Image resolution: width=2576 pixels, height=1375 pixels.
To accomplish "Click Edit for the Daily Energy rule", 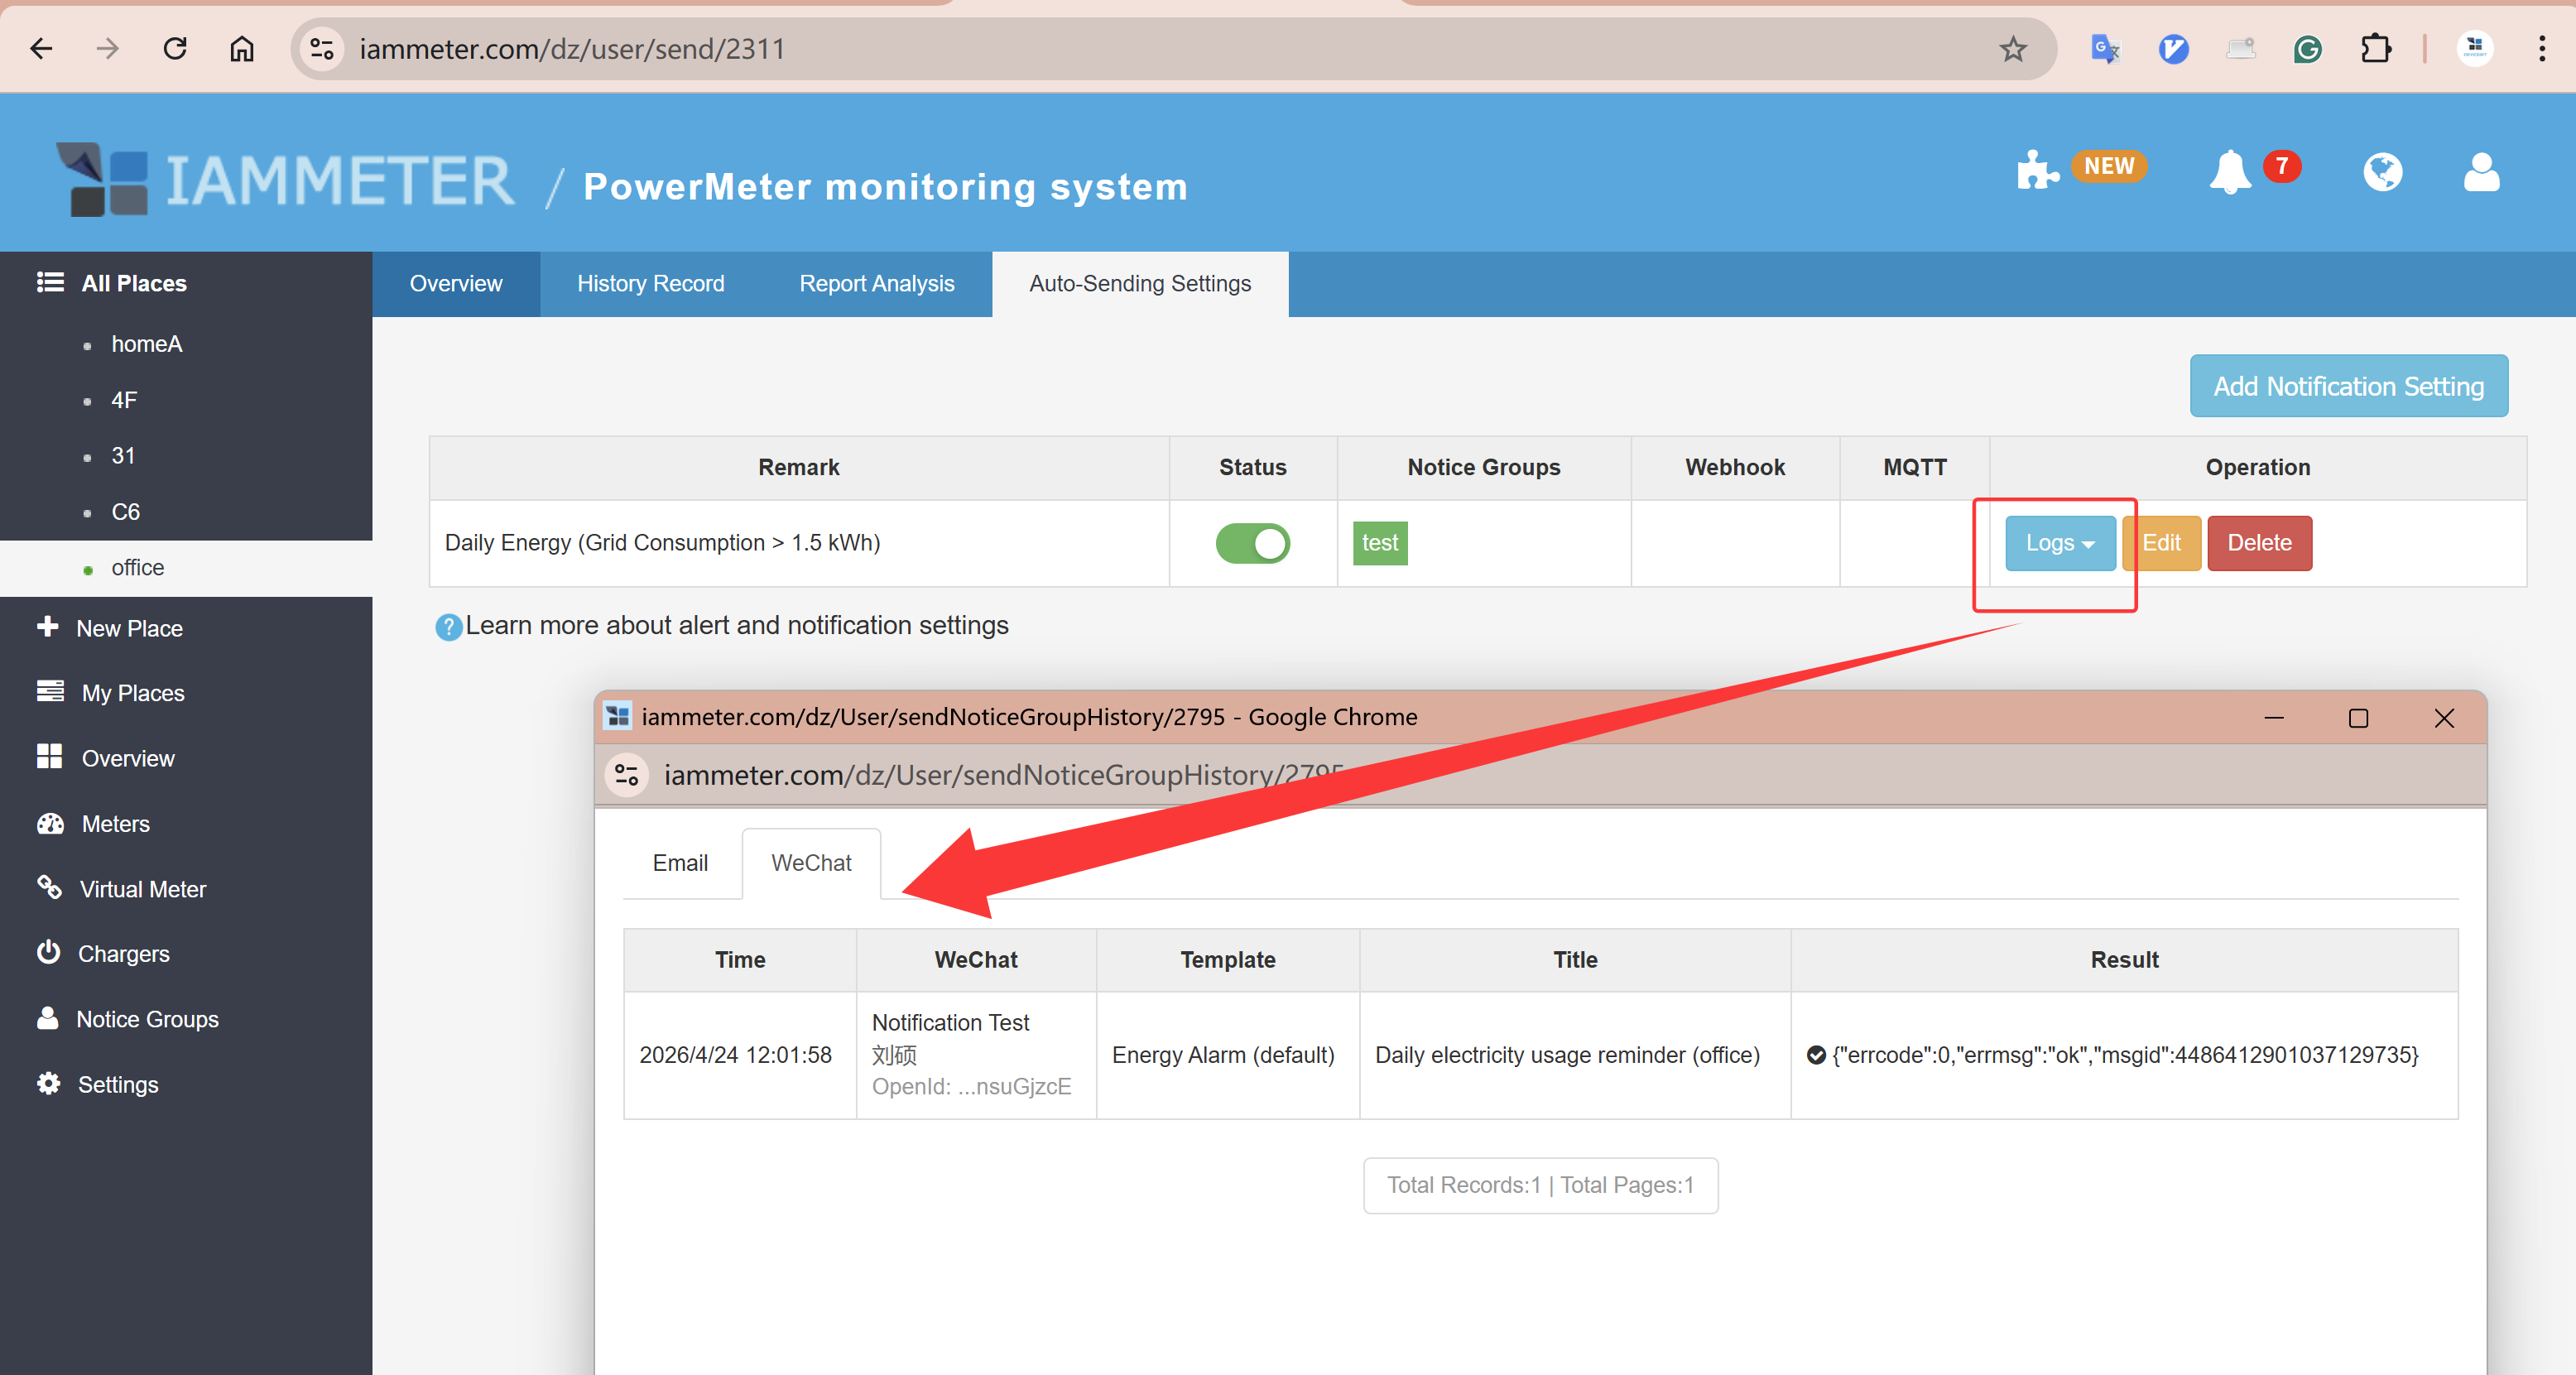I will [2162, 543].
